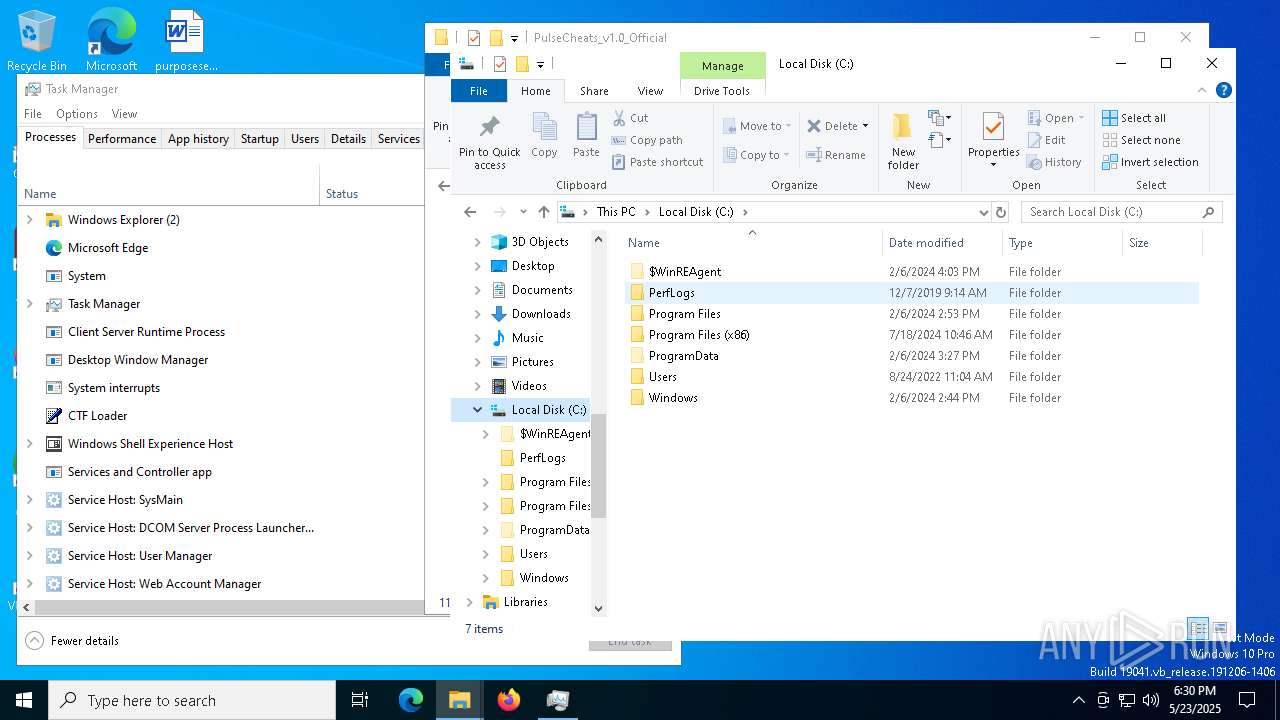Expand Service Host: SysMain process
Image resolution: width=1280 pixels, height=720 pixels.
tap(29, 500)
